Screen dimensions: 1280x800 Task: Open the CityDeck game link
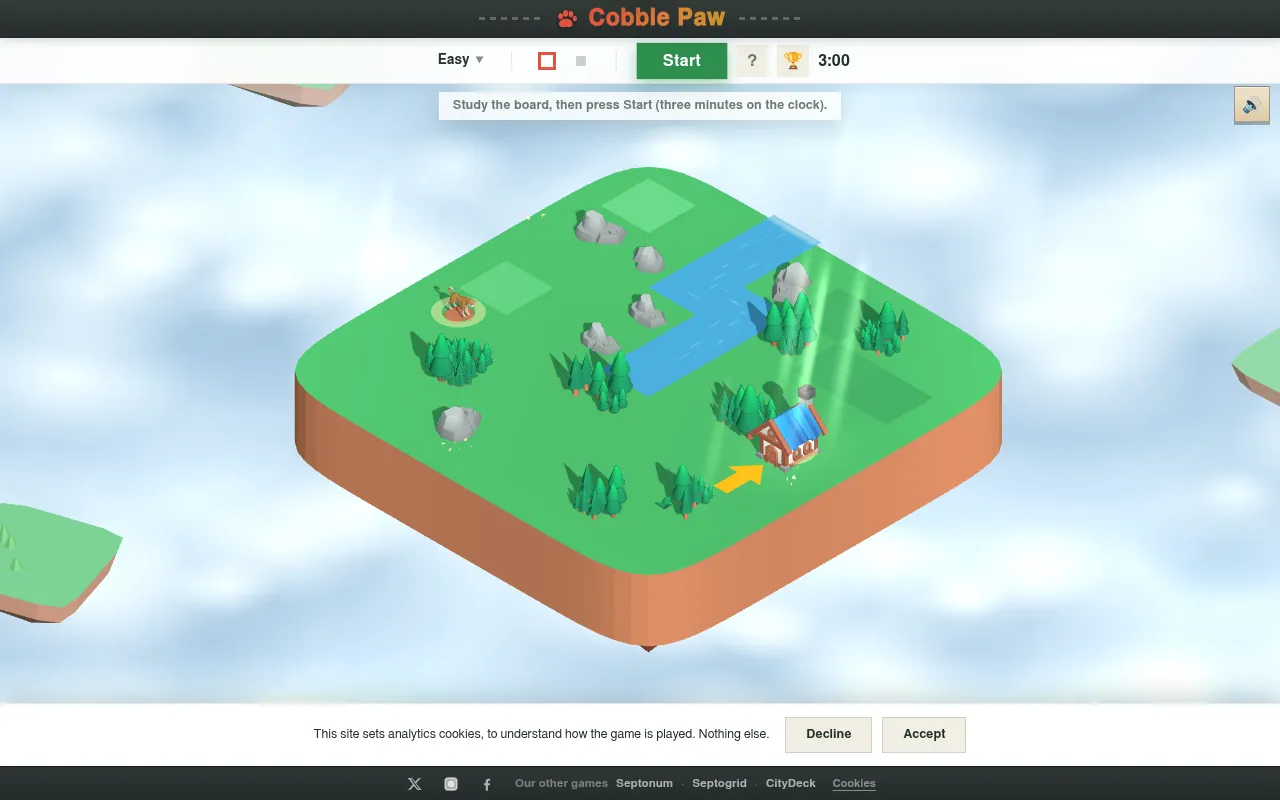pos(791,784)
